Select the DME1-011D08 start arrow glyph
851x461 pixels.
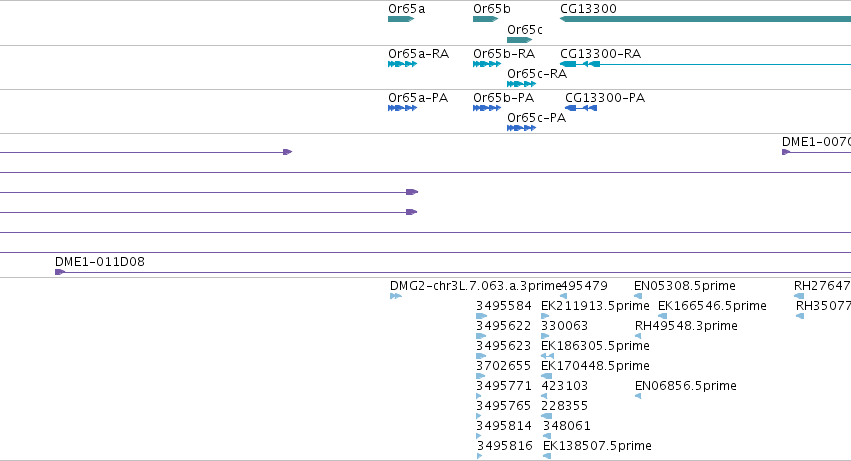pos(60,272)
